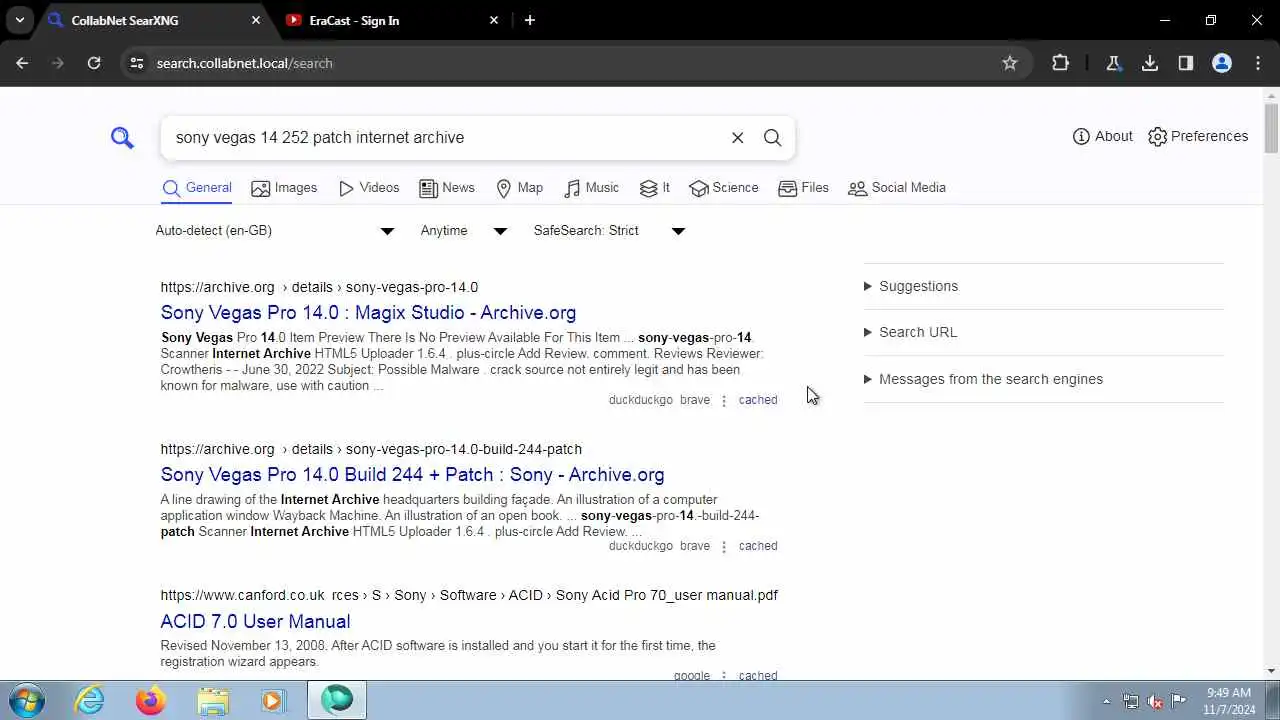Launch Firefox from taskbar
Screen dimensions: 1280x720
click(151, 700)
